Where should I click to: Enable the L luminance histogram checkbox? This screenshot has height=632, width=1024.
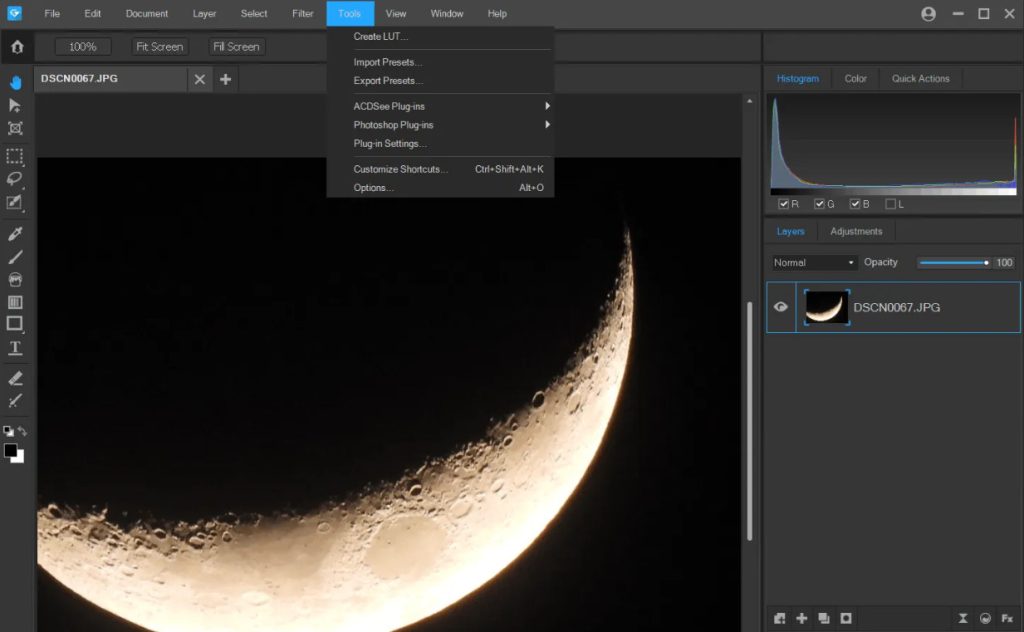(890, 204)
